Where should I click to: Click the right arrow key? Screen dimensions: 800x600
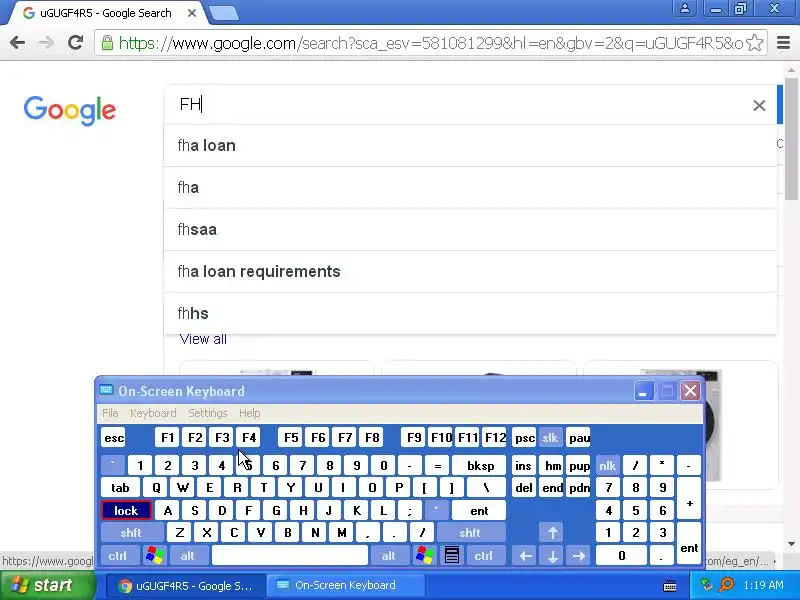[579, 555]
